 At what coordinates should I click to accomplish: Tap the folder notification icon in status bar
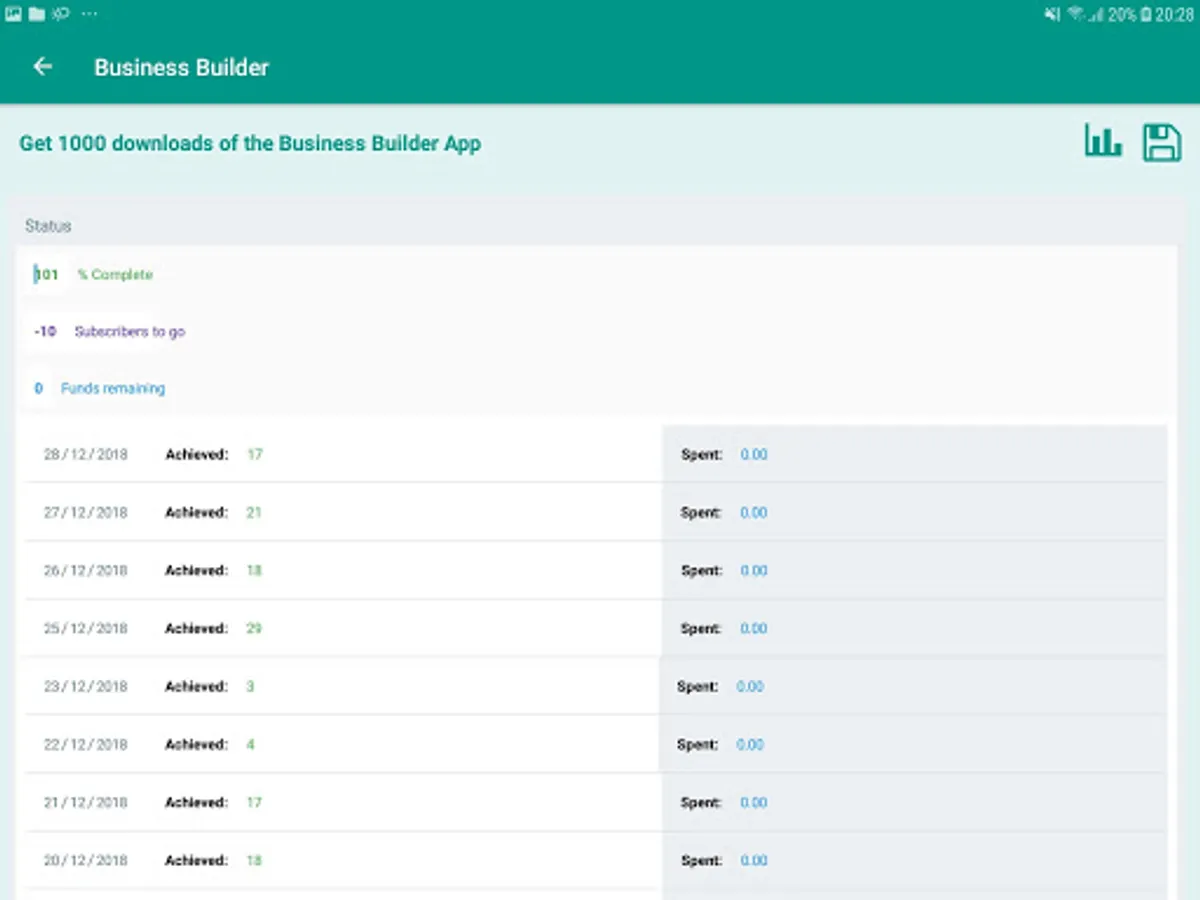(x=37, y=13)
